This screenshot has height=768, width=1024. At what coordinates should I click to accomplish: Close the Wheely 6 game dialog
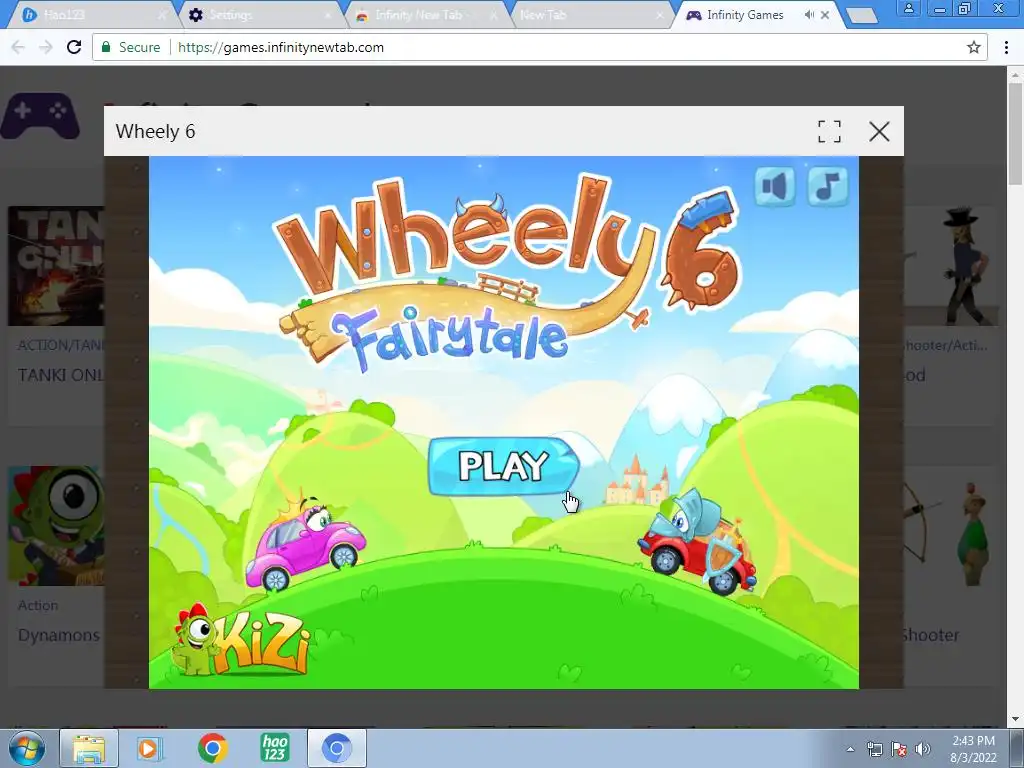pos(879,131)
